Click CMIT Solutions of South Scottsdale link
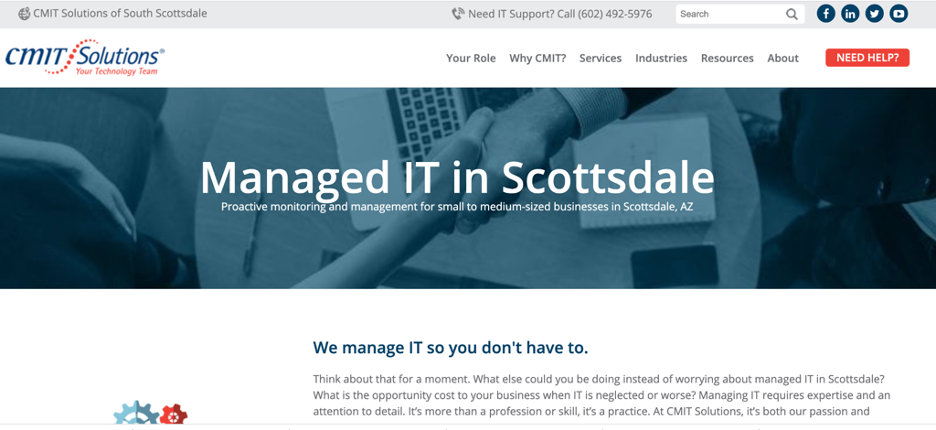Screen dimensions: 936x430 click(x=120, y=13)
